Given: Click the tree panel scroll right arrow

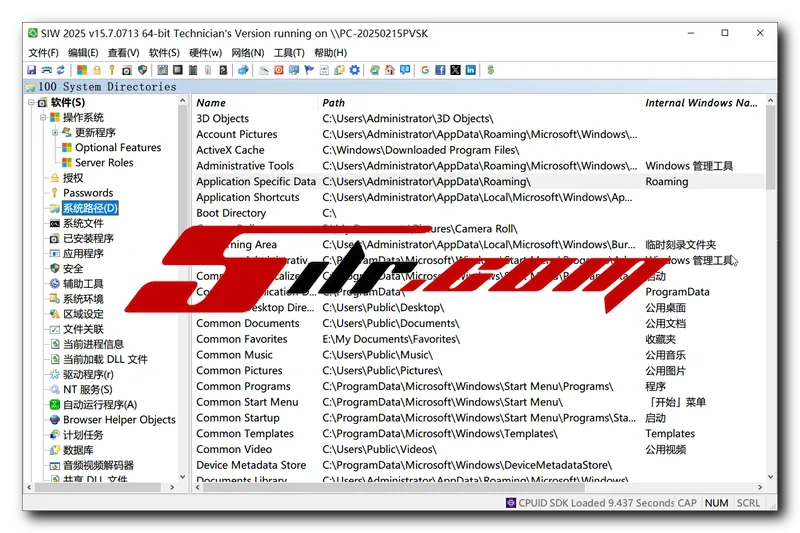Looking at the screenshot, I should (x=172, y=488).
